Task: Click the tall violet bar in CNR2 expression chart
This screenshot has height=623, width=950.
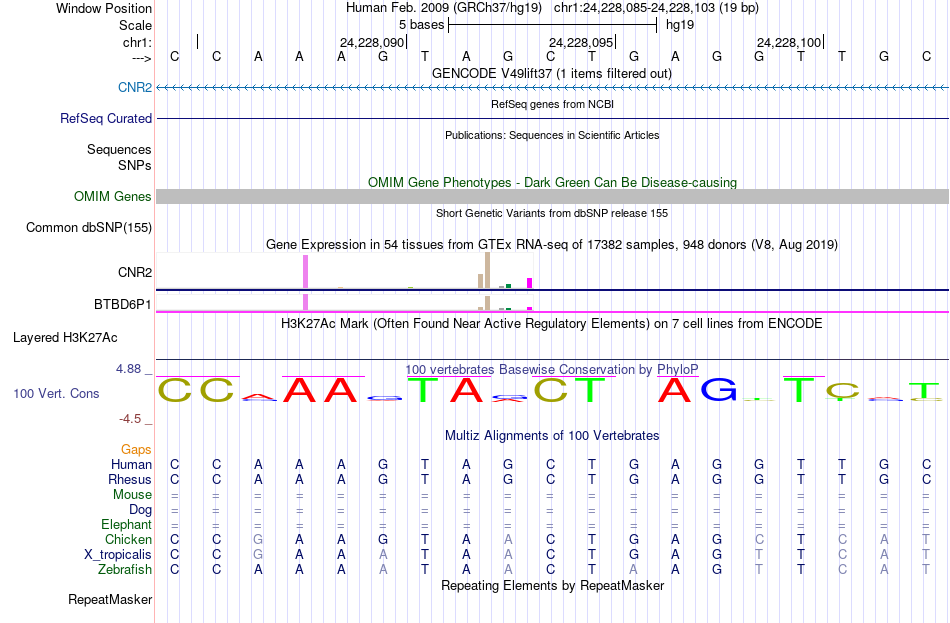Action: point(305,272)
